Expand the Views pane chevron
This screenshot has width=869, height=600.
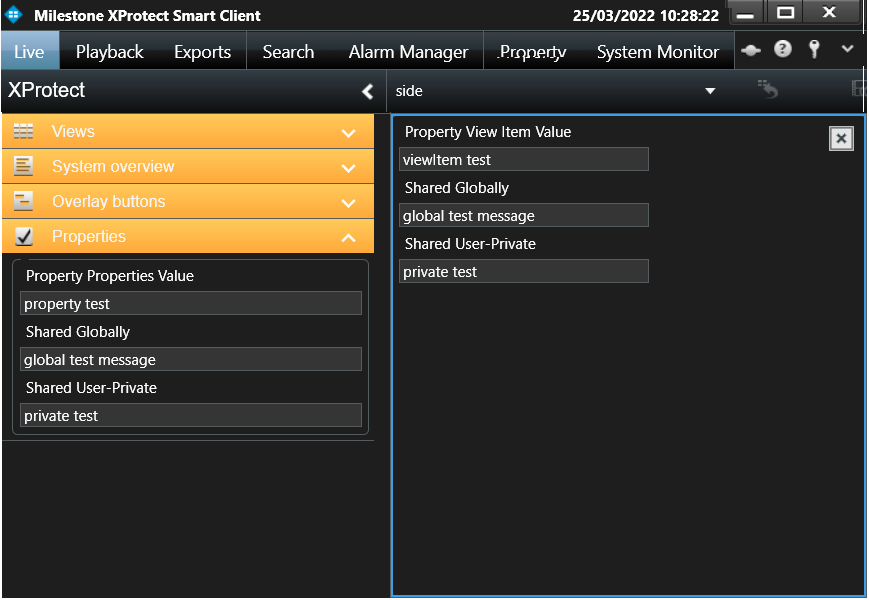click(x=349, y=133)
